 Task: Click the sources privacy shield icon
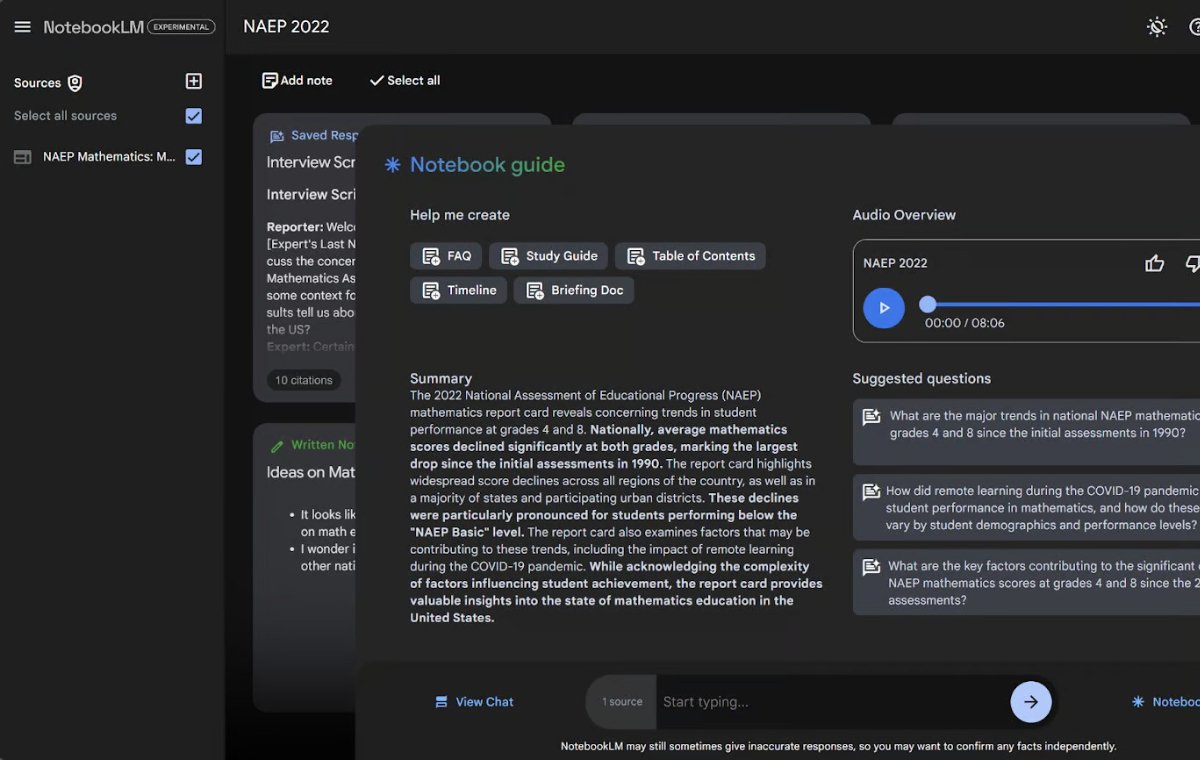[75, 83]
